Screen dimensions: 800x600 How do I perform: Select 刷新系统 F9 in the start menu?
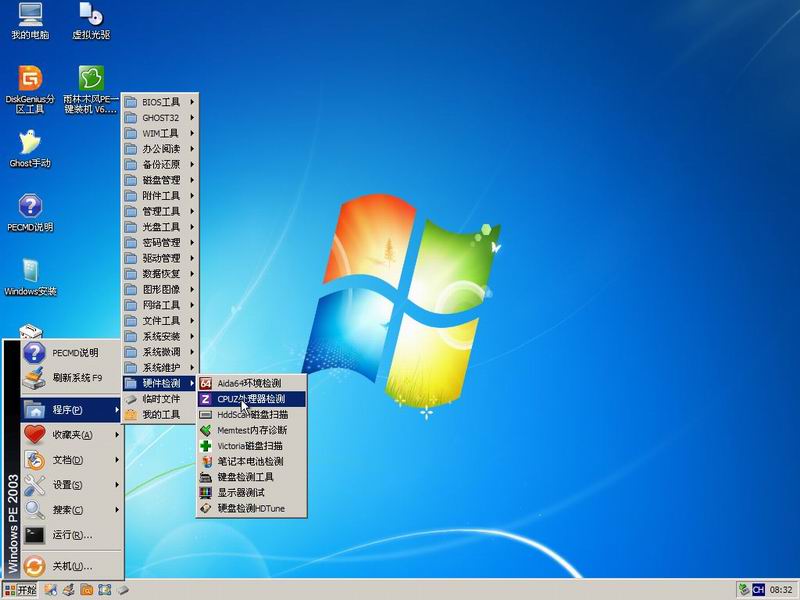(71, 378)
